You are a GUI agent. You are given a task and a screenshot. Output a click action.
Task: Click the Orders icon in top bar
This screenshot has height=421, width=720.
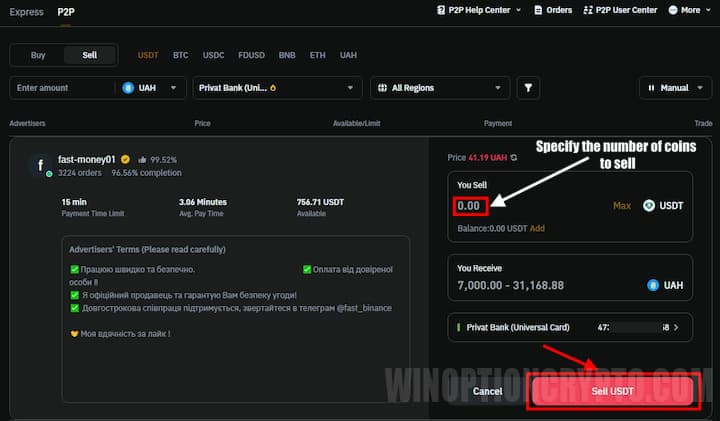point(538,10)
